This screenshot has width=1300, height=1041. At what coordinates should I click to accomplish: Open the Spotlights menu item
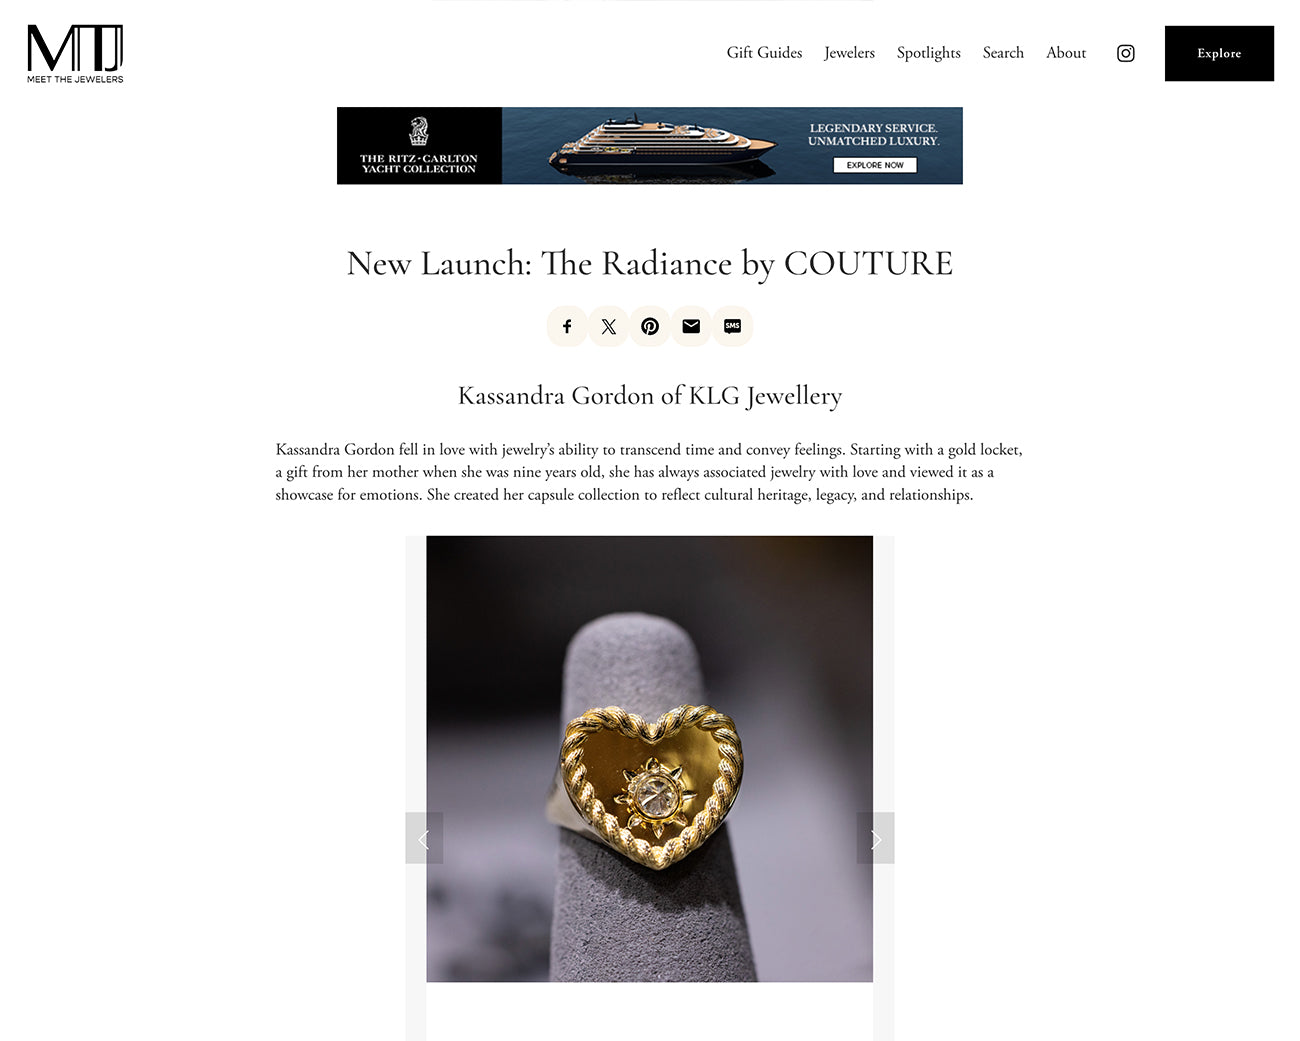(x=928, y=53)
